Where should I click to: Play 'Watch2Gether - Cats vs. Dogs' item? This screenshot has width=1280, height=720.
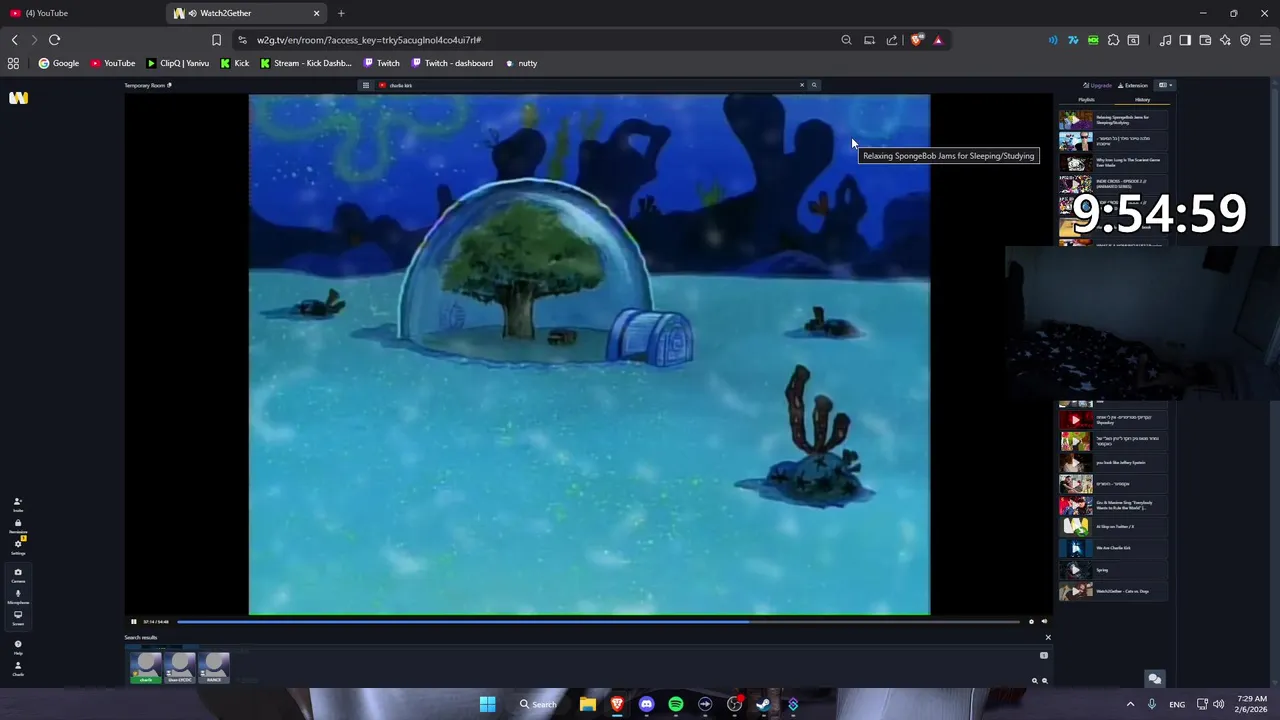point(1114,591)
